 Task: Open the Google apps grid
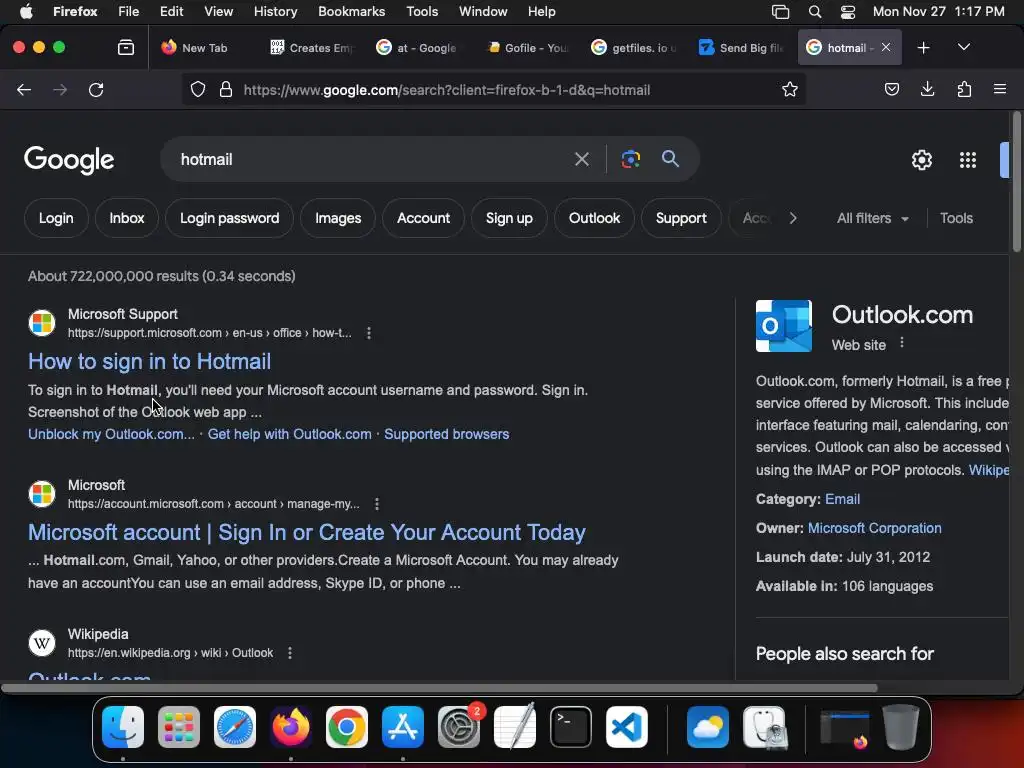[968, 160]
